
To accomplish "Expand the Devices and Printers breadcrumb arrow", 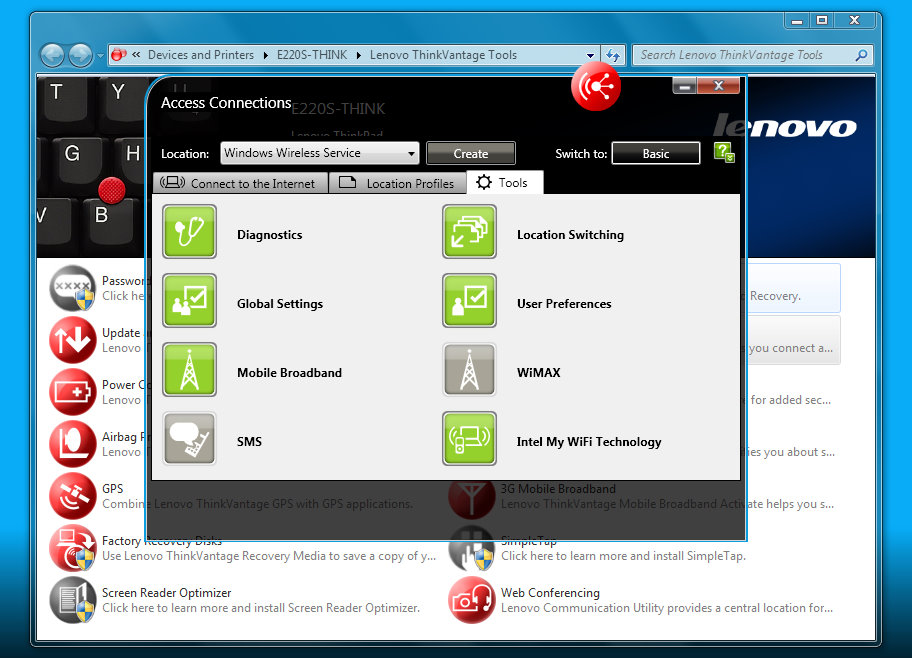I will pyautogui.click(x=265, y=55).
